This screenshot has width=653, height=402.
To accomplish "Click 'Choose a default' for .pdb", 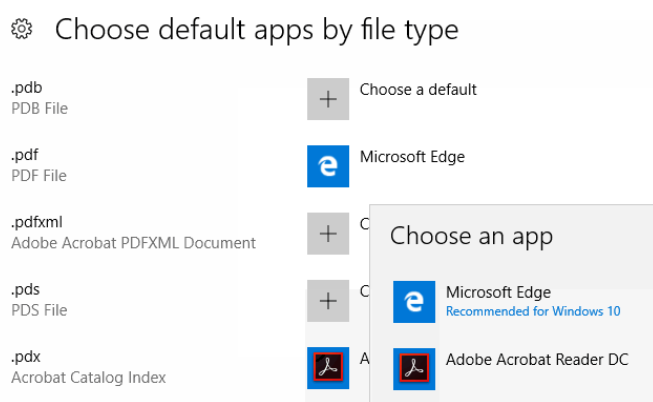I will (x=418, y=90).
